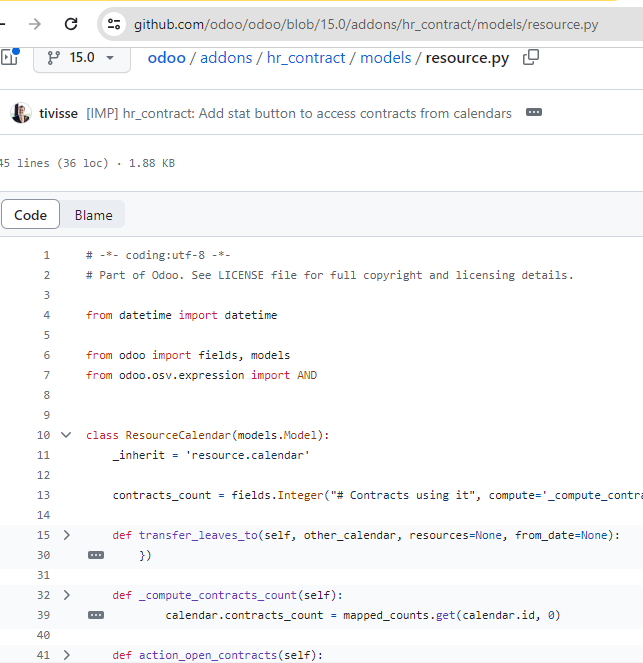Select line number 7
Viewport: 643px width, 663px height.
(46, 375)
